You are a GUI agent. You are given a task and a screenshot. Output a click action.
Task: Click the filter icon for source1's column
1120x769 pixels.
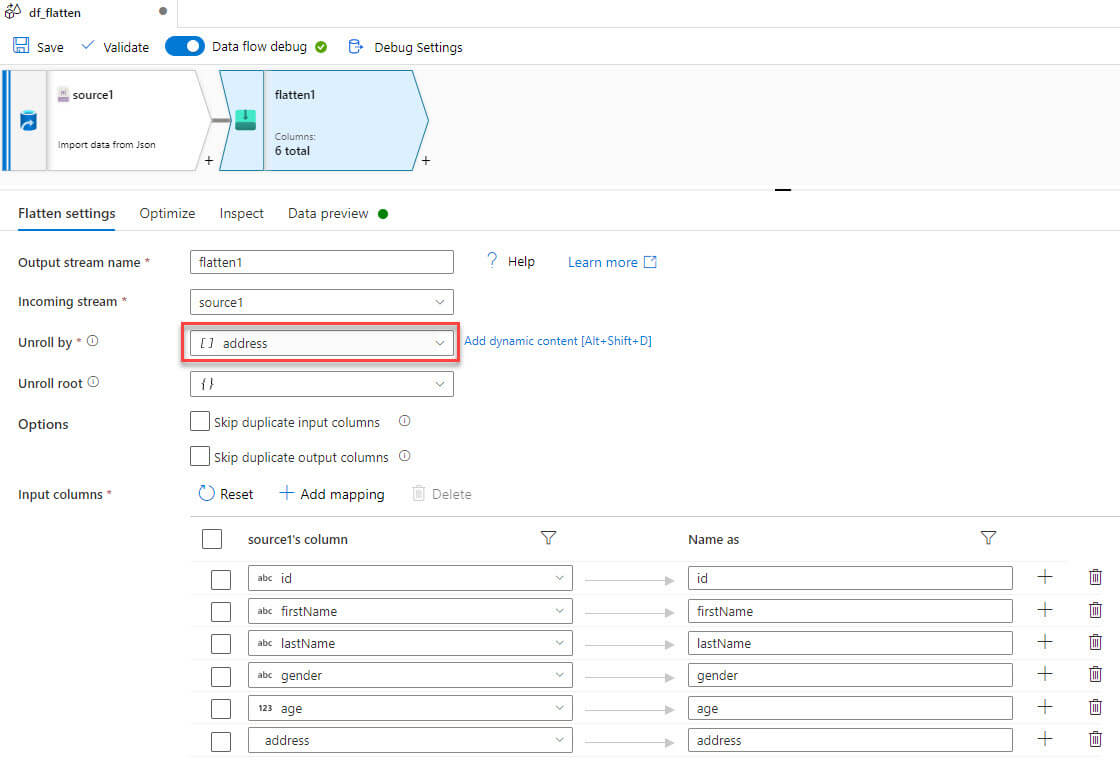548,538
